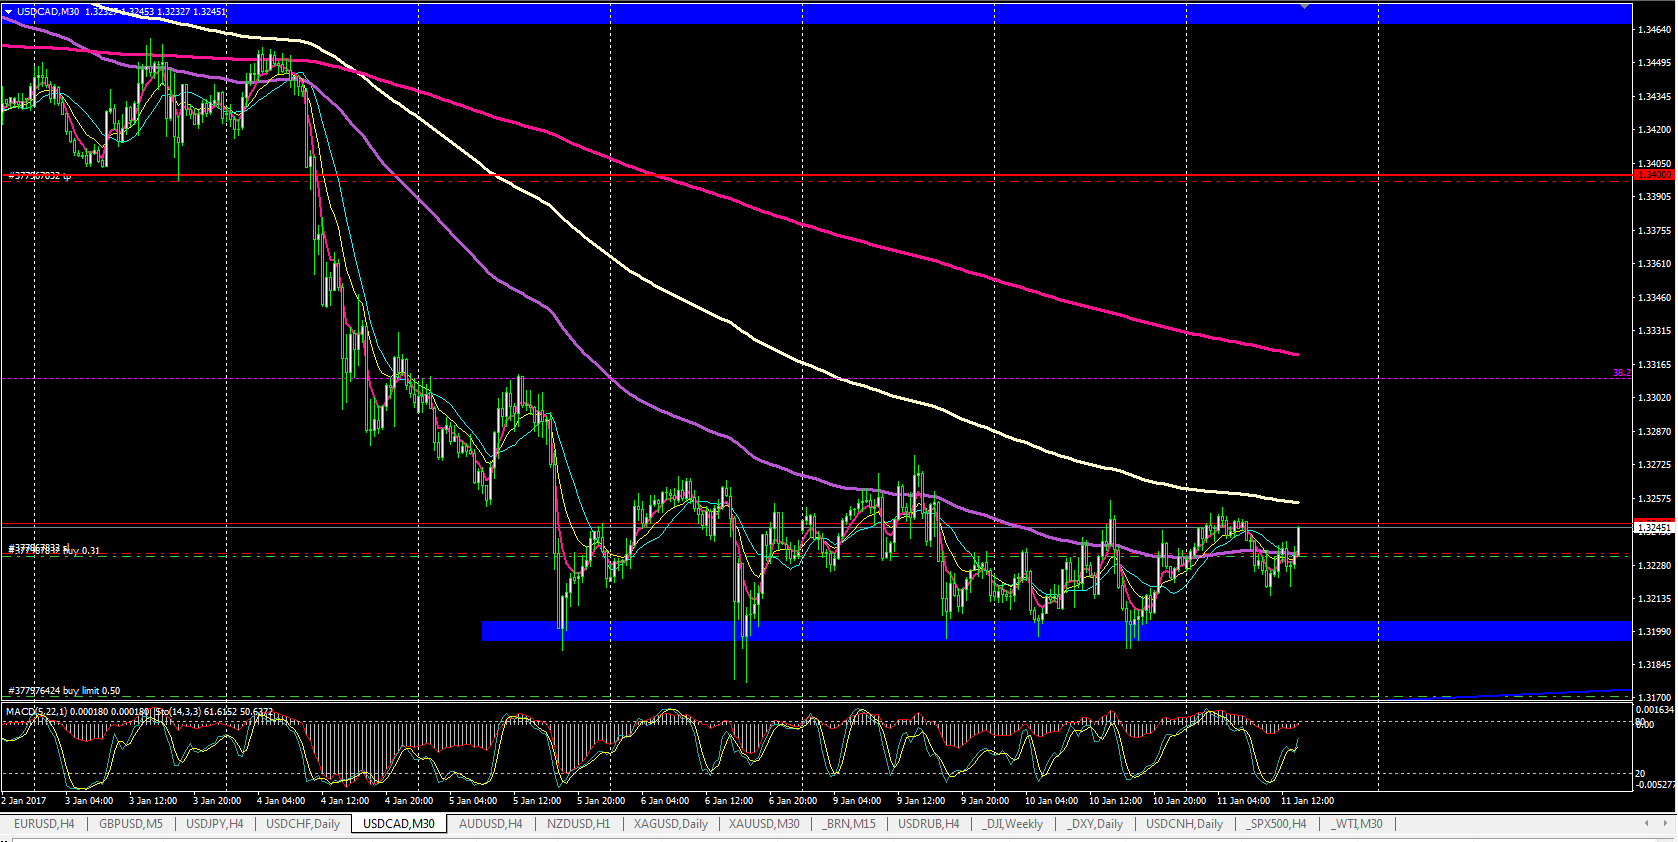Click the 1.31700 price scale label
This screenshot has height=842, width=1678.
point(1655,698)
